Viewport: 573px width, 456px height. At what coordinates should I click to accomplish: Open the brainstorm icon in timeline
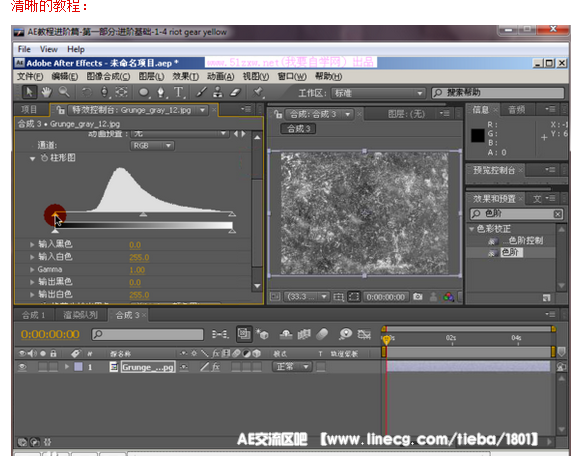pyautogui.click(x=345, y=334)
